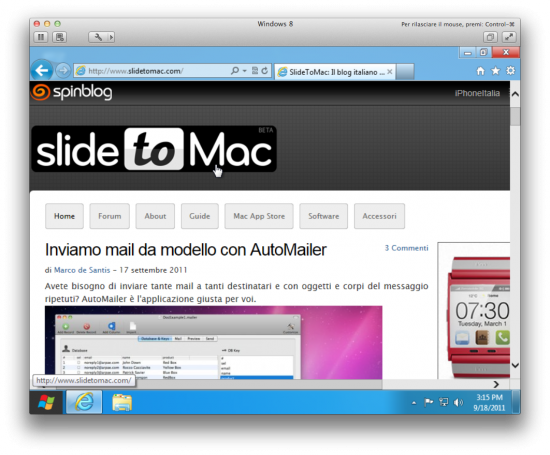Expand the wrench toolbar arrow
The image size is (550, 455).
111,37
